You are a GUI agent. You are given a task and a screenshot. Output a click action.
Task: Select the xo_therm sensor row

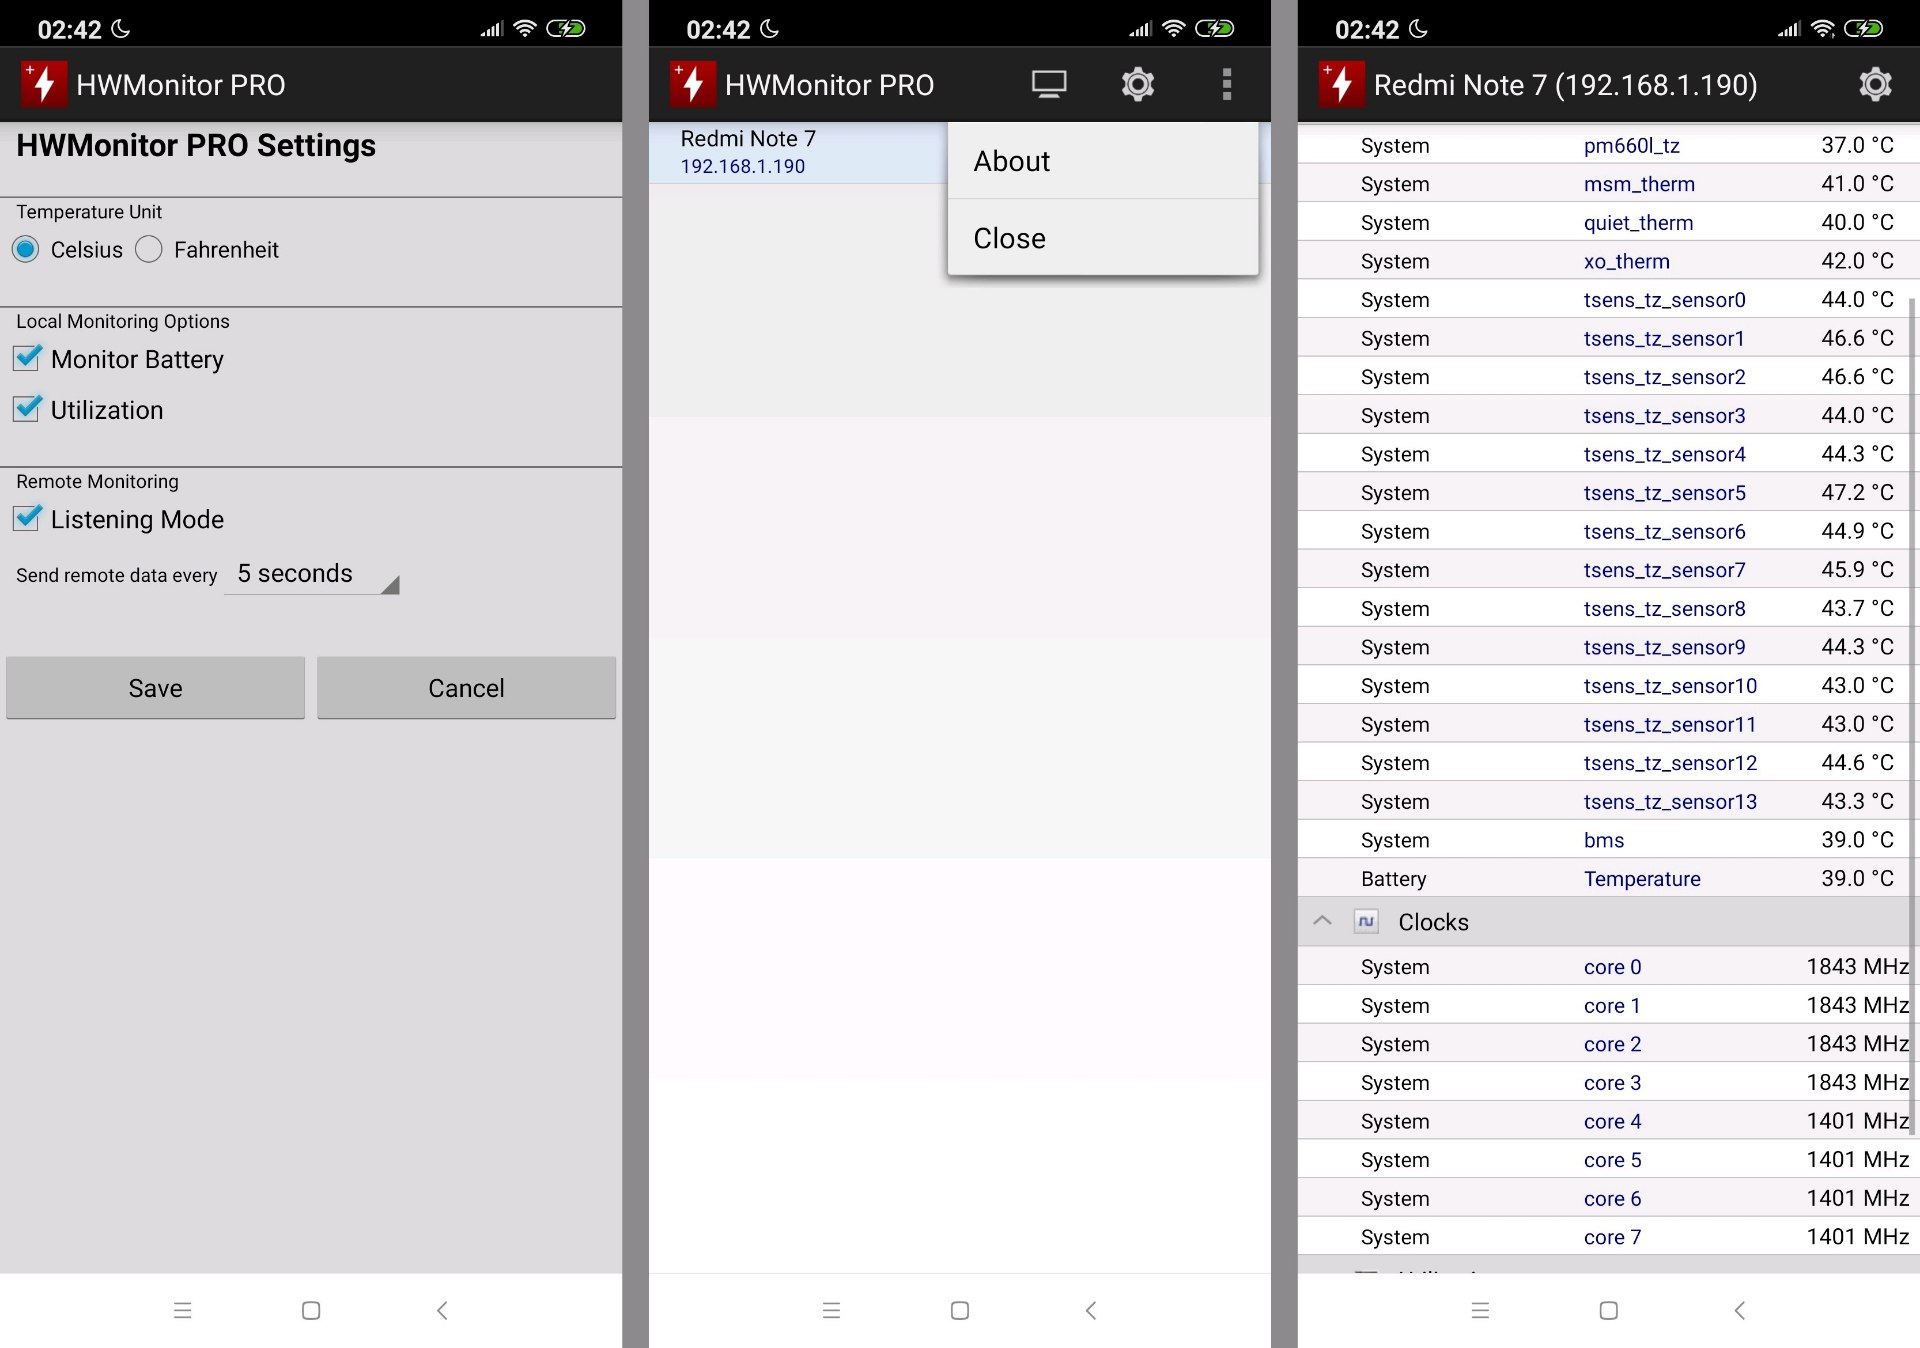pyautogui.click(x=1608, y=261)
